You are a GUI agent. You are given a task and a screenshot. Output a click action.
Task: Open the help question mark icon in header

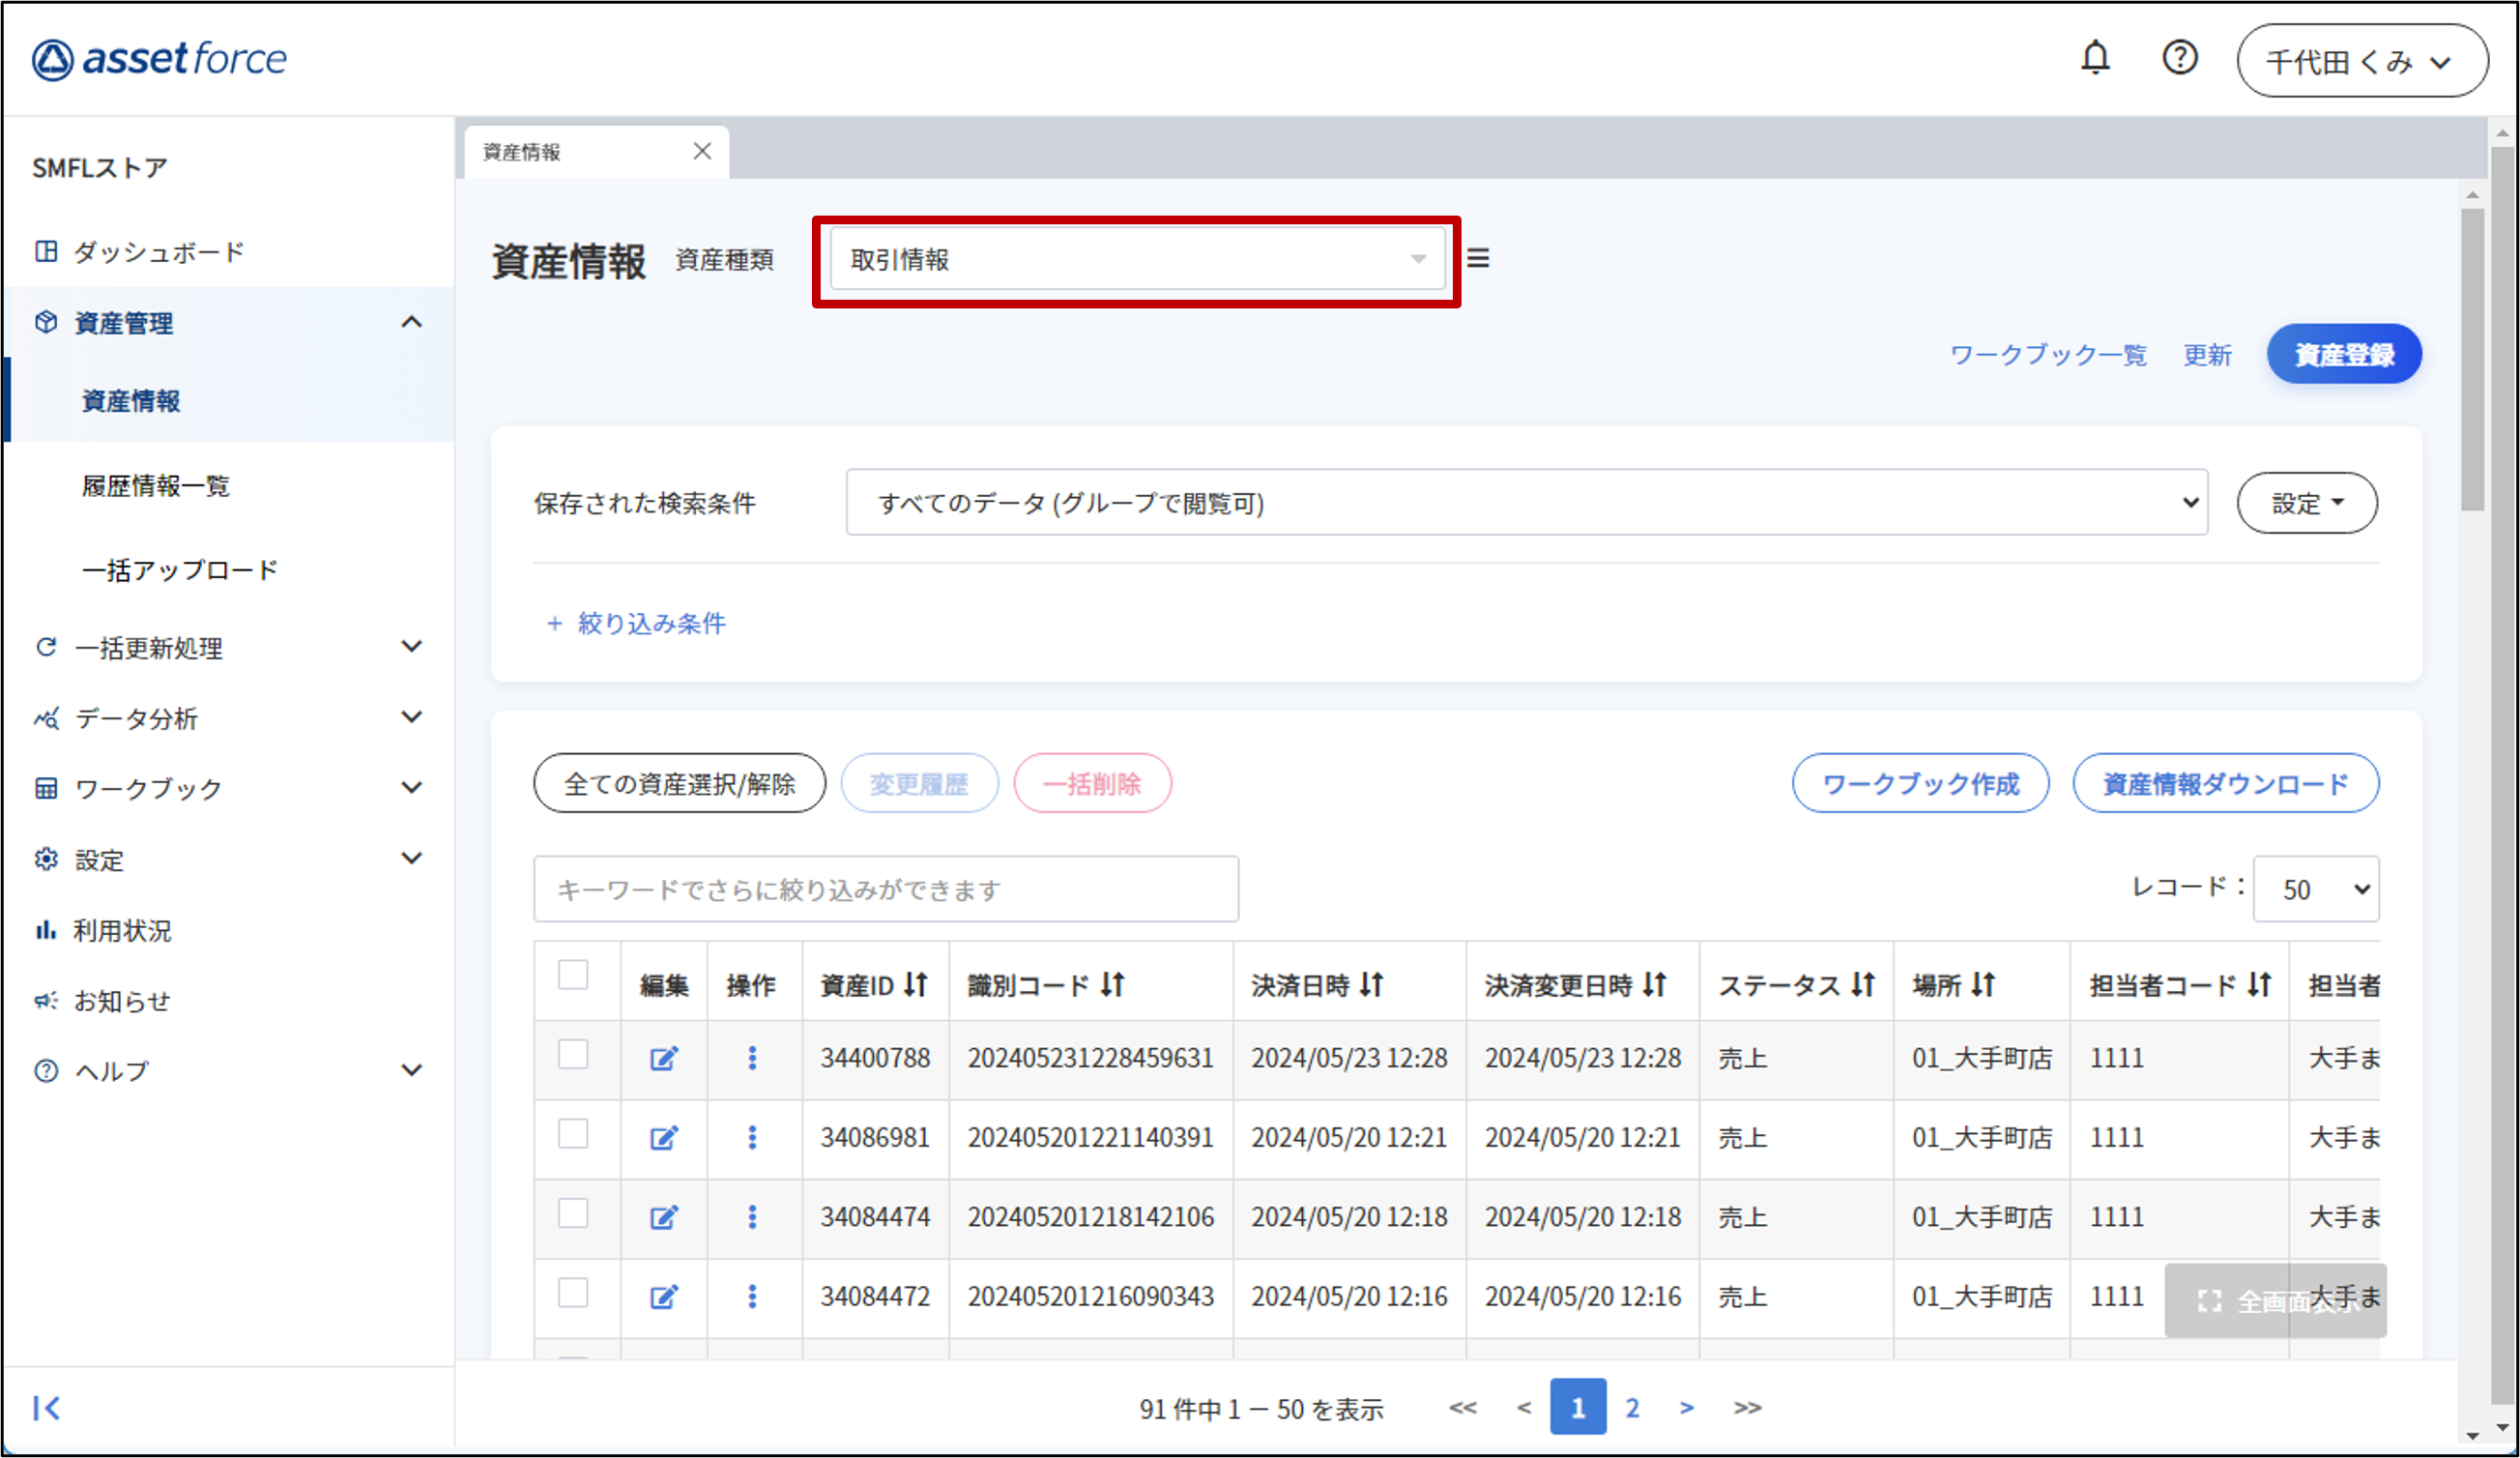(2179, 58)
